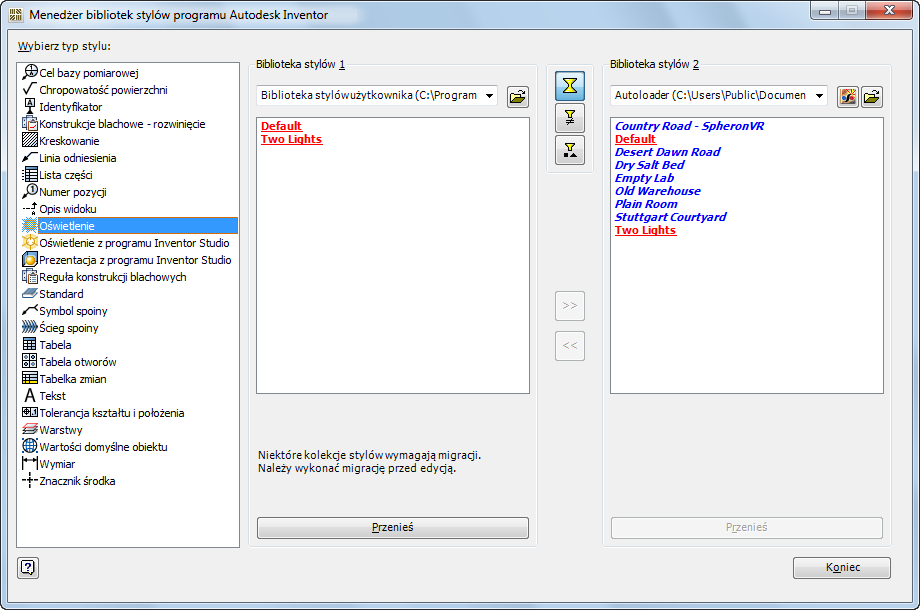
Task: Choose Wartości domyślne obiektu globe icon
Action: point(30,446)
